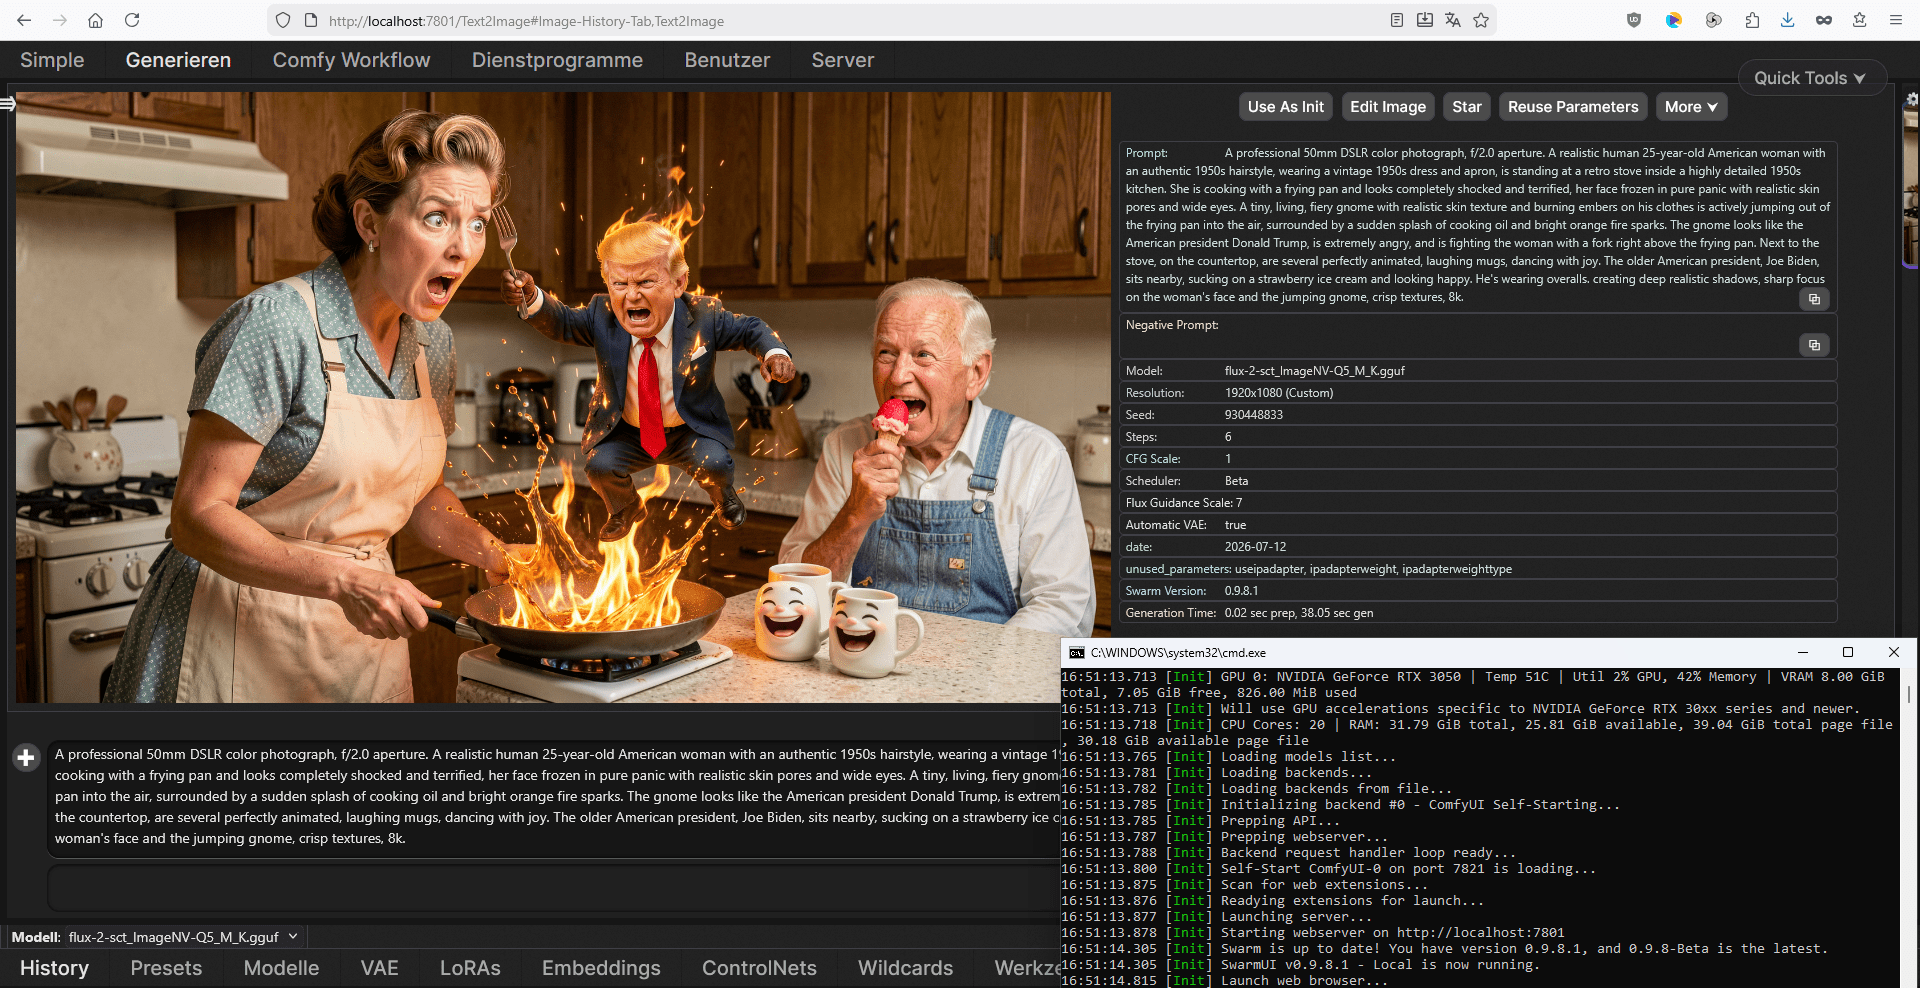Click the colorful play-shaped extension icon
Viewport: 1920px width, 988px height.
click(1673, 20)
